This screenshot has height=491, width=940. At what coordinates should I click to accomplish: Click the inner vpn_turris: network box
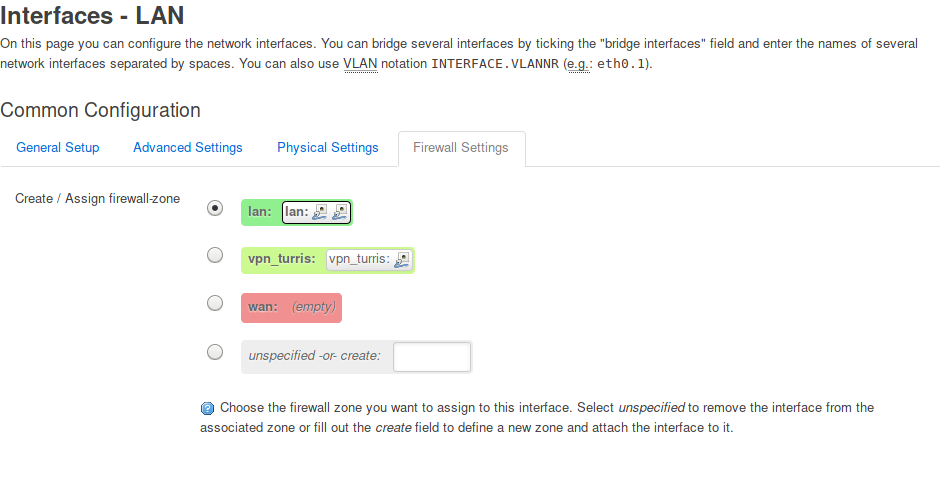[x=369, y=260]
